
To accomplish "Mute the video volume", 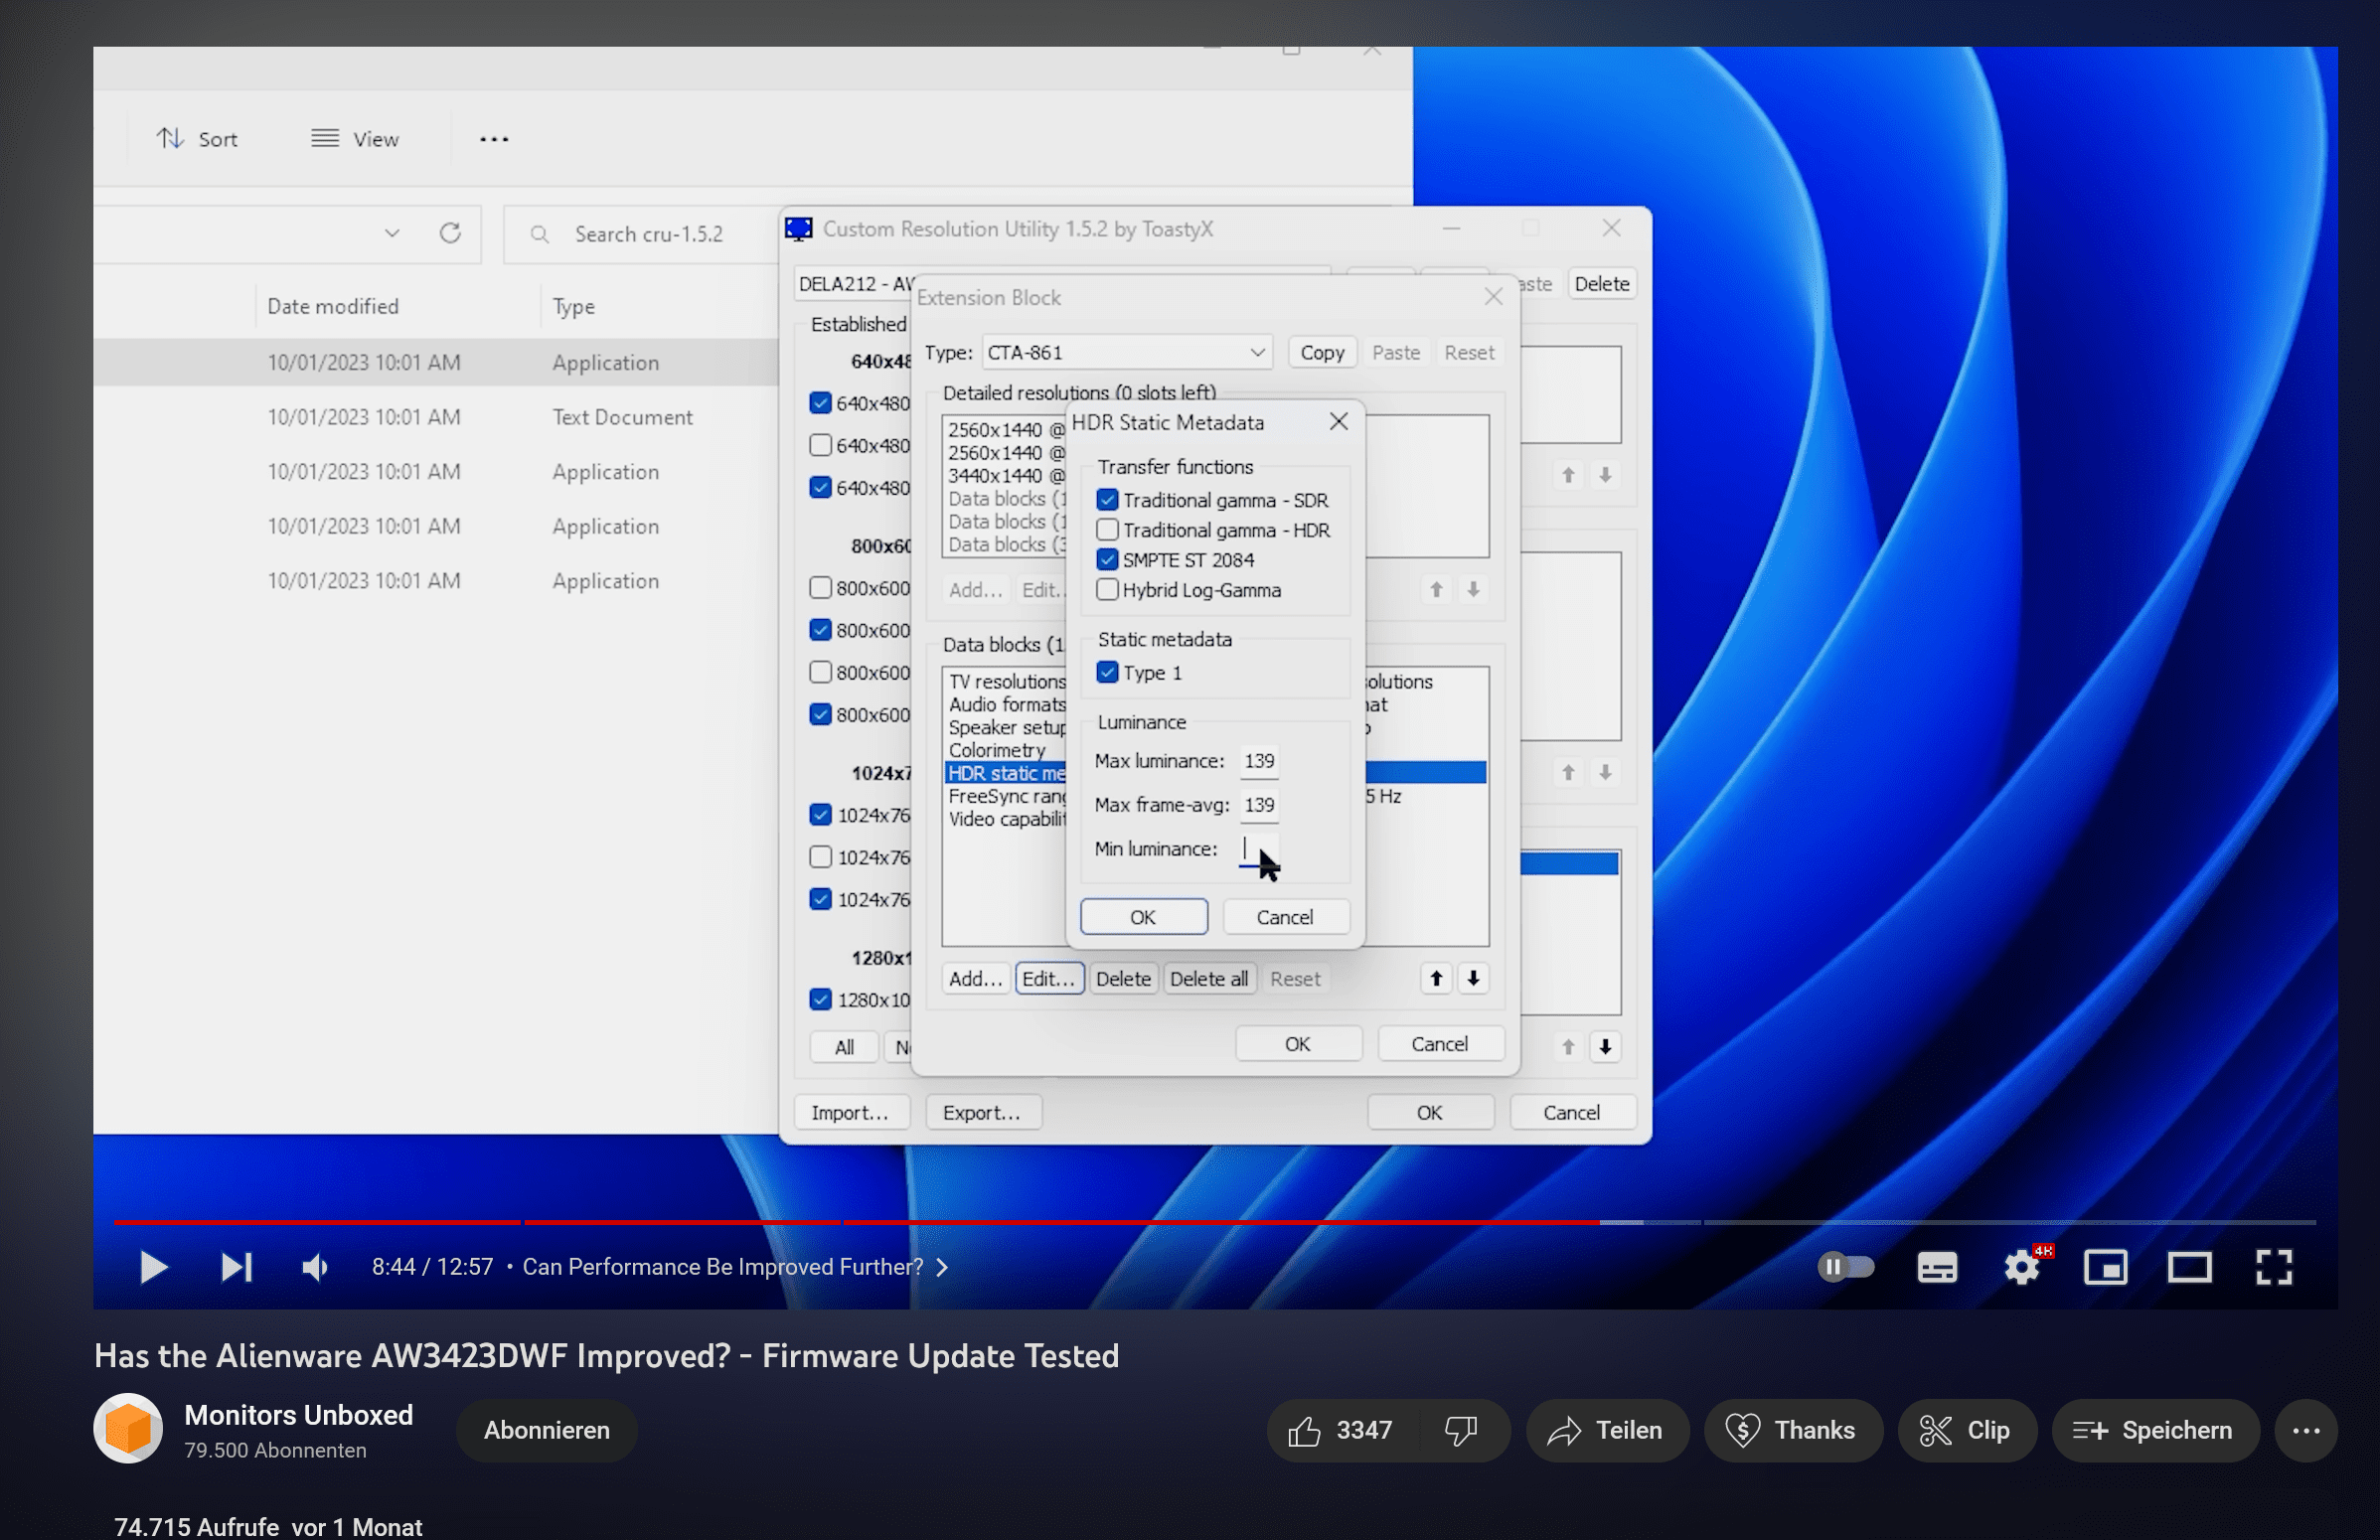I will tap(315, 1267).
